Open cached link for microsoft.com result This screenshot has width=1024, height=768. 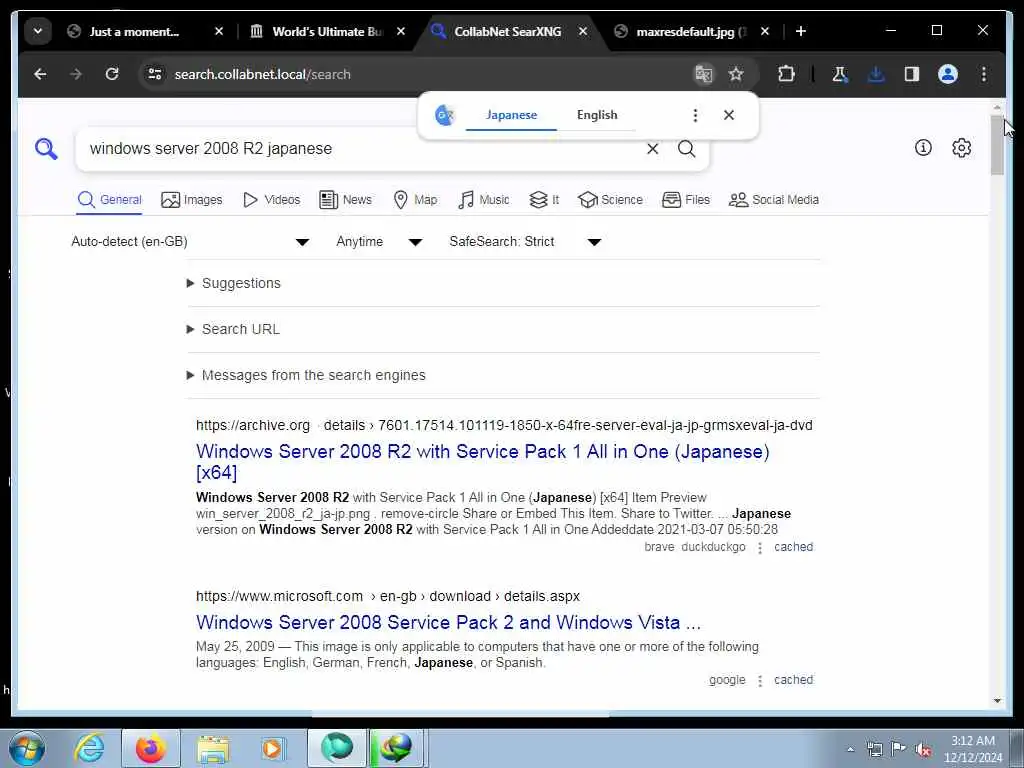pyautogui.click(x=793, y=680)
